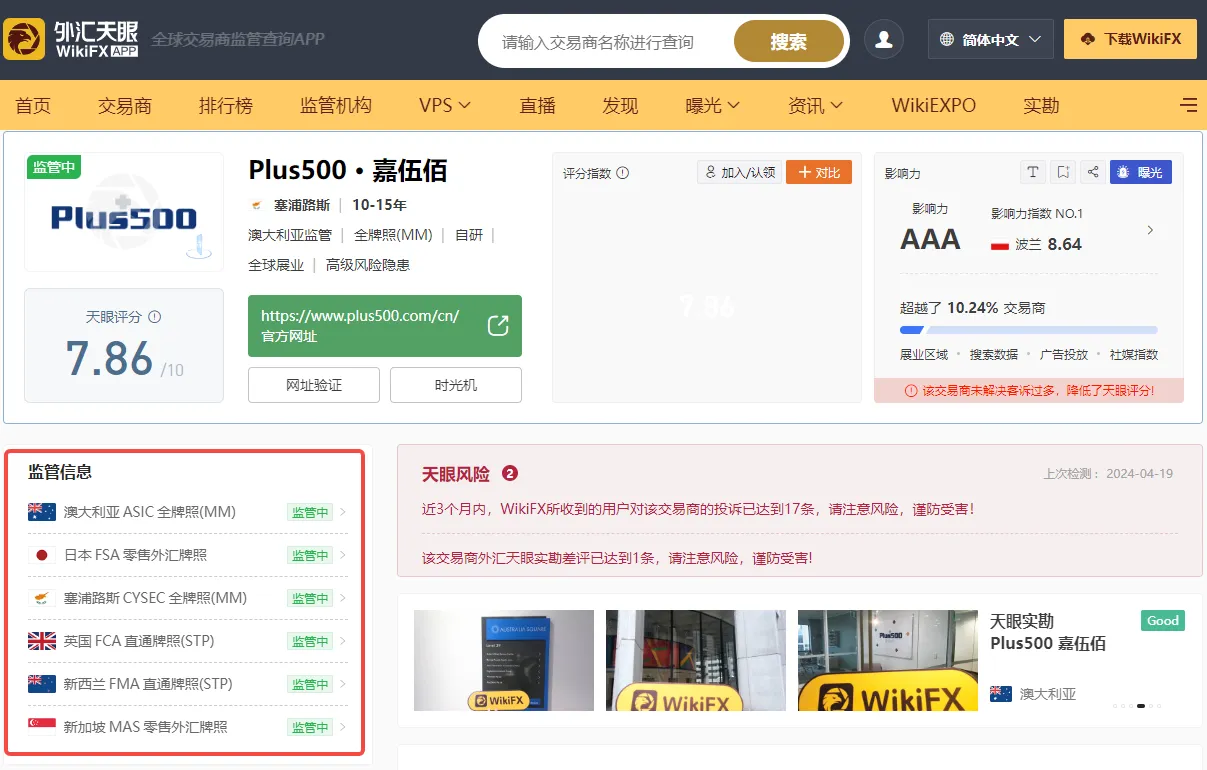This screenshot has width=1207, height=770.
Task: Click the active carousel dot under 天眼实勘
Action: 1141,706
